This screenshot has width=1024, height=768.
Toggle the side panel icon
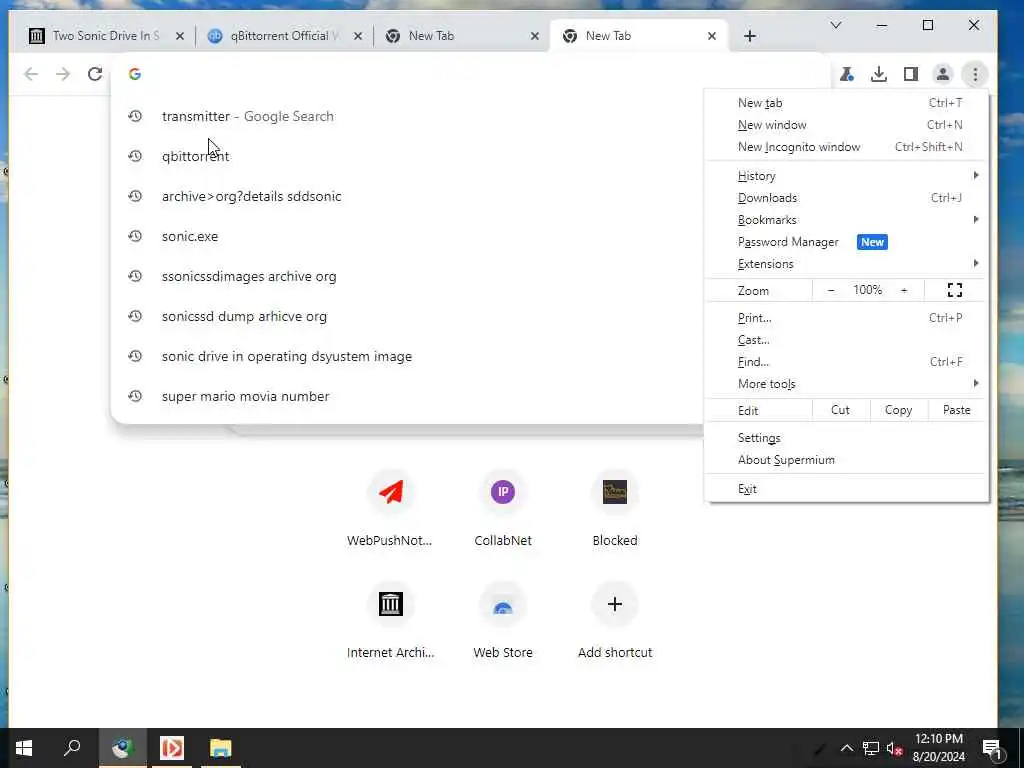pos(911,74)
